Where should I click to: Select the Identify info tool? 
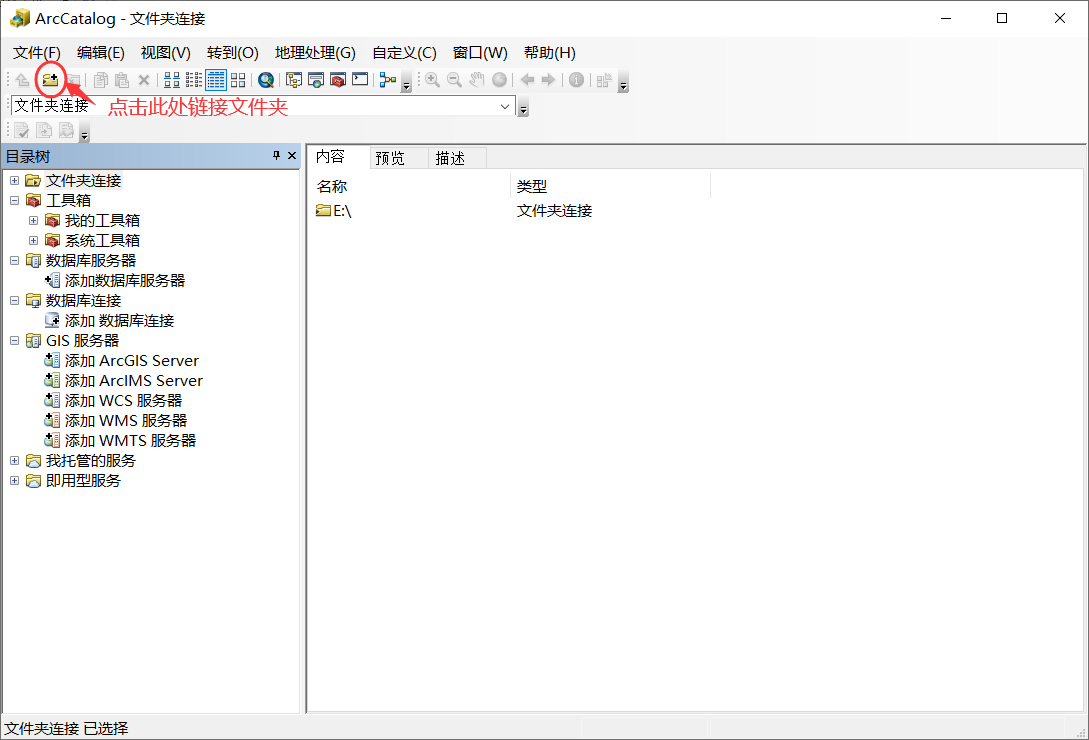click(x=576, y=80)
